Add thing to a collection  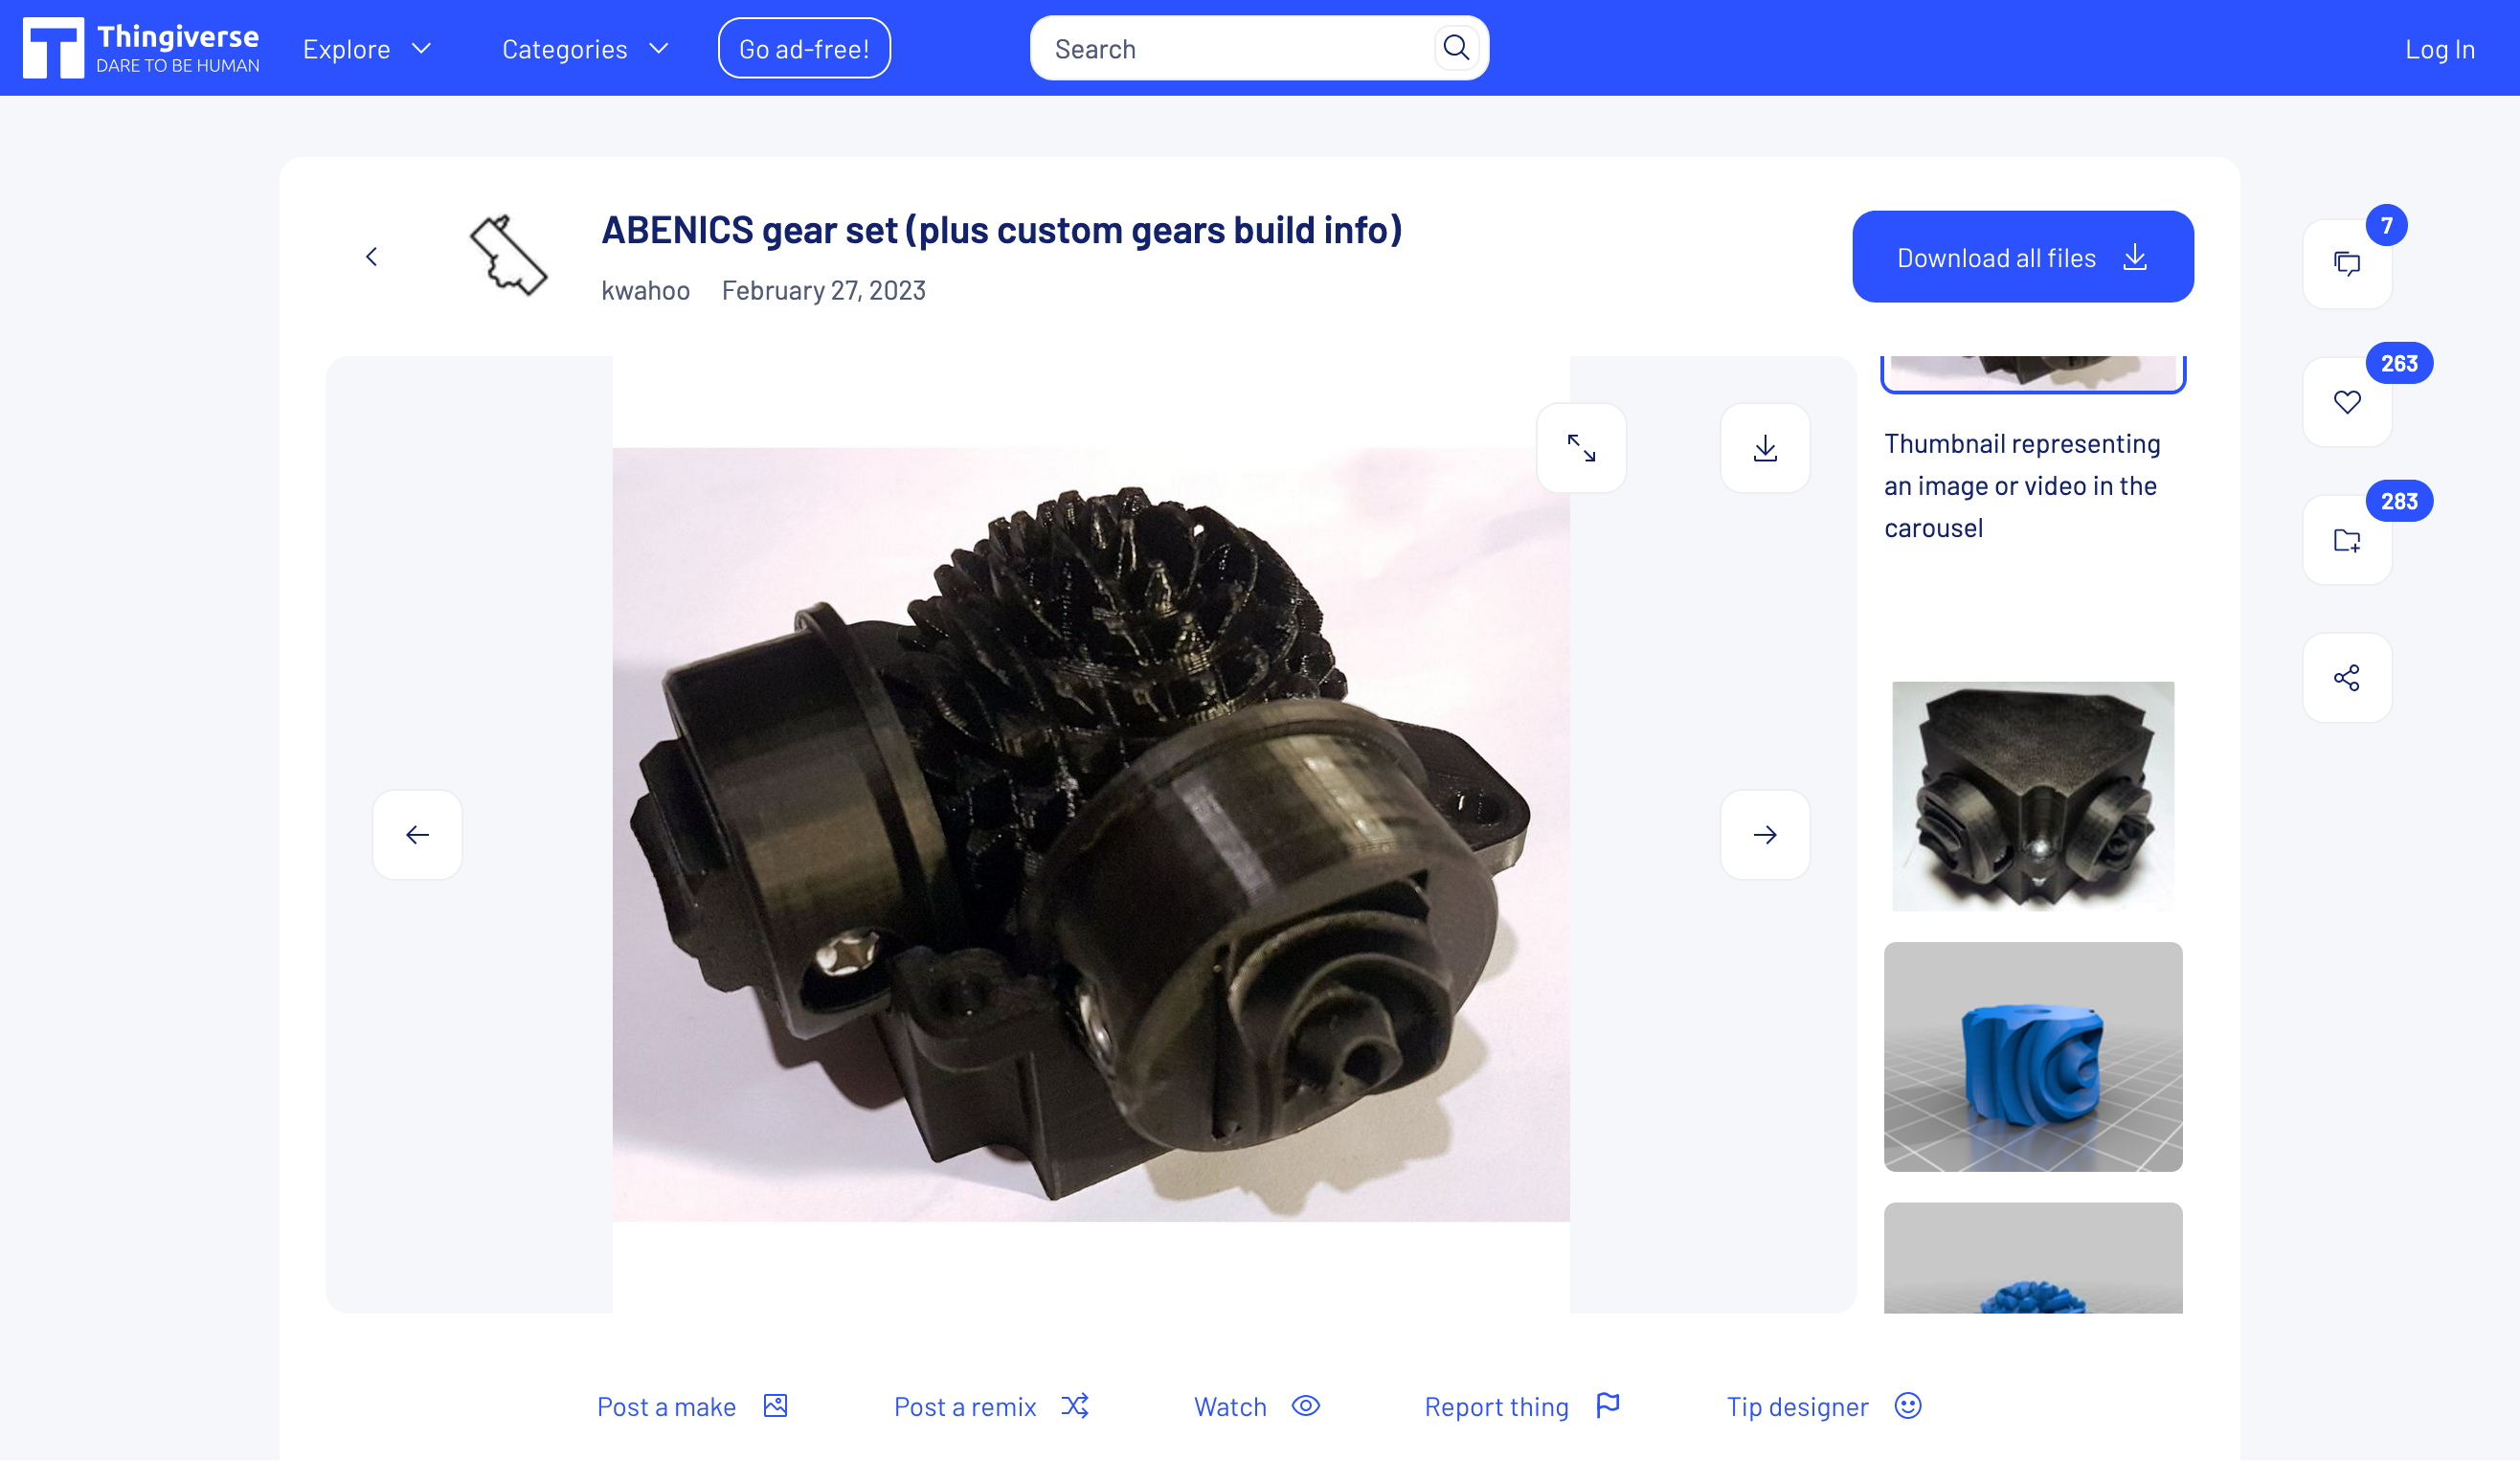(x=2347, y=540)
